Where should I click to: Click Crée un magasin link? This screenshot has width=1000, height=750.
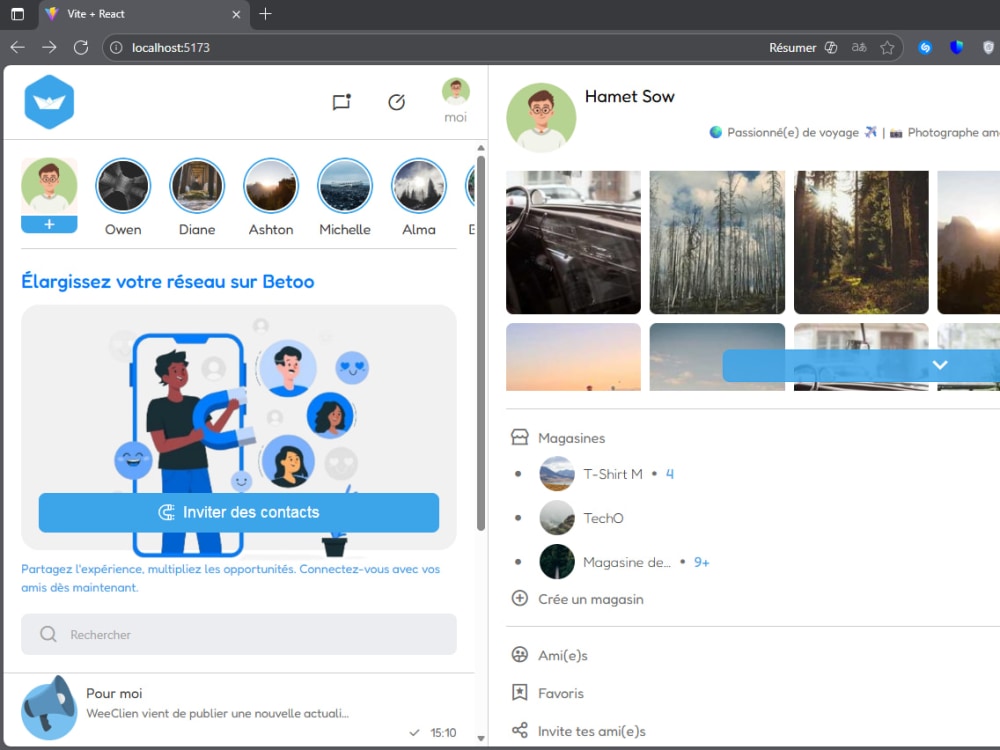pyautogui.click(x=591, y=599)
